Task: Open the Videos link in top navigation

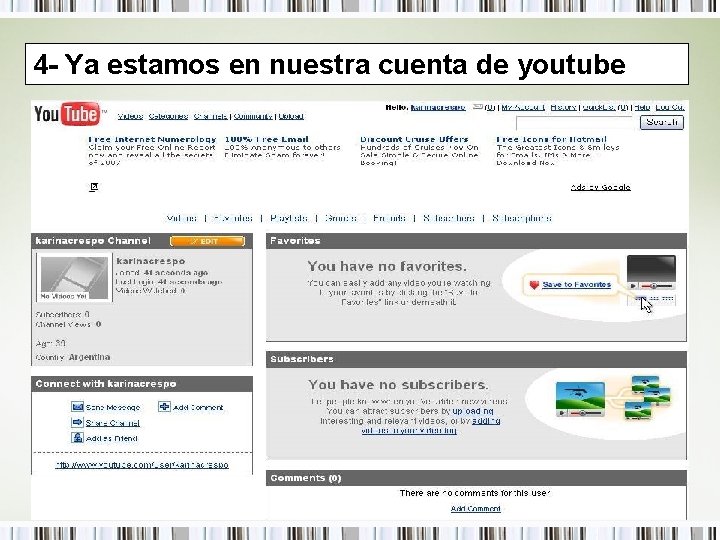Action: 130,116
